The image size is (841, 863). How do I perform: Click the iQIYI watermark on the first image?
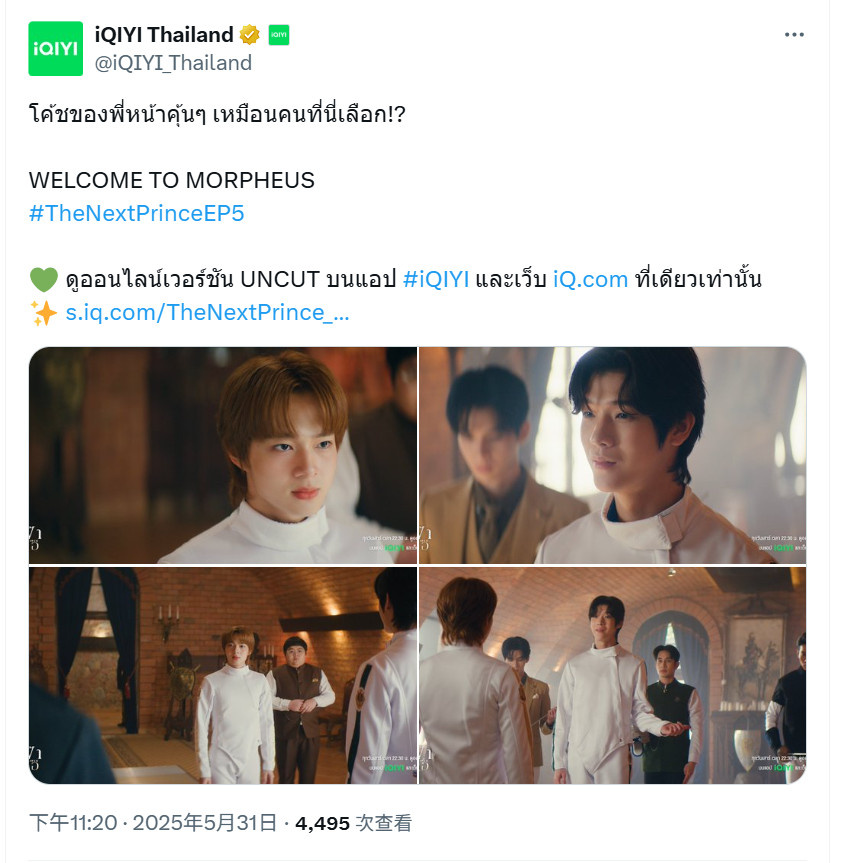pos(394,548)
